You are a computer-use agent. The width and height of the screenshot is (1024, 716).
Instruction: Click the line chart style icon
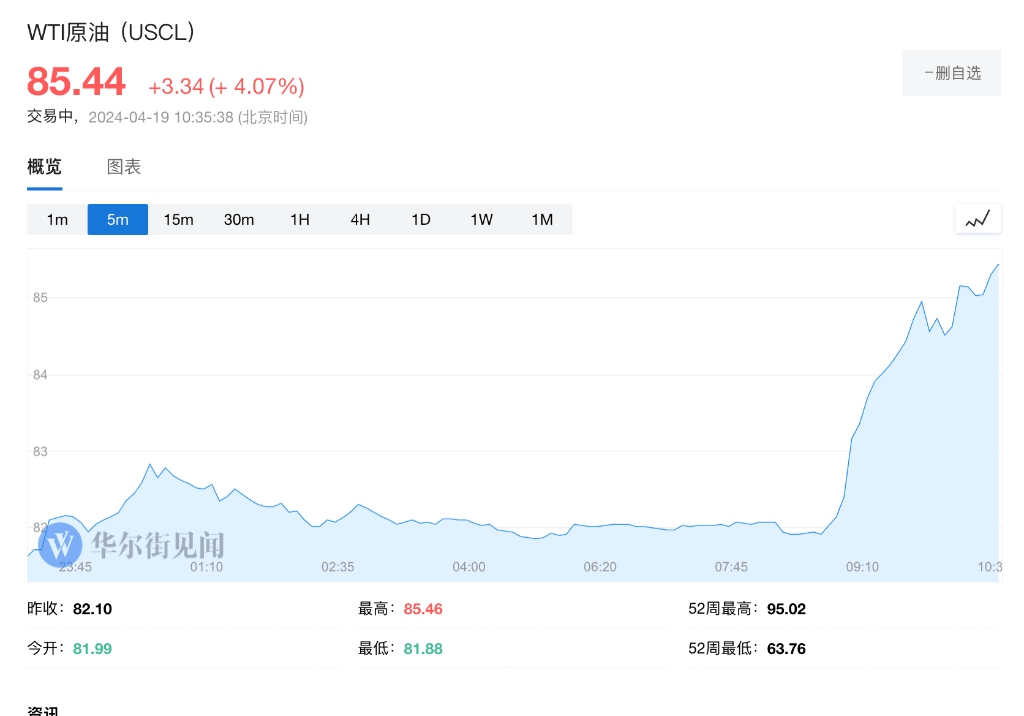tap(978, 219)
